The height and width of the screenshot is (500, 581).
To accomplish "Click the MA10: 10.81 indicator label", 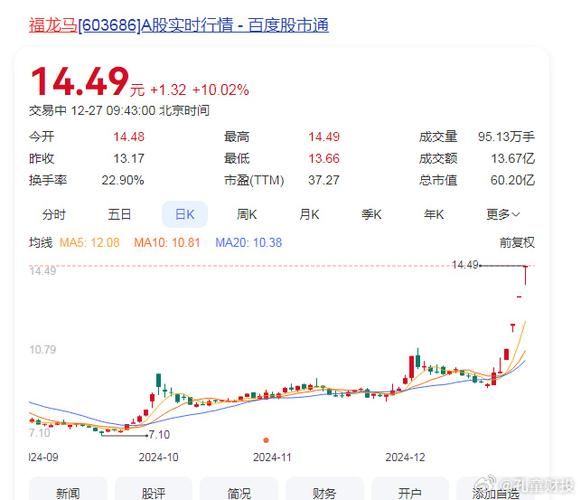I will pyautogui.click(x=167, y=243).
